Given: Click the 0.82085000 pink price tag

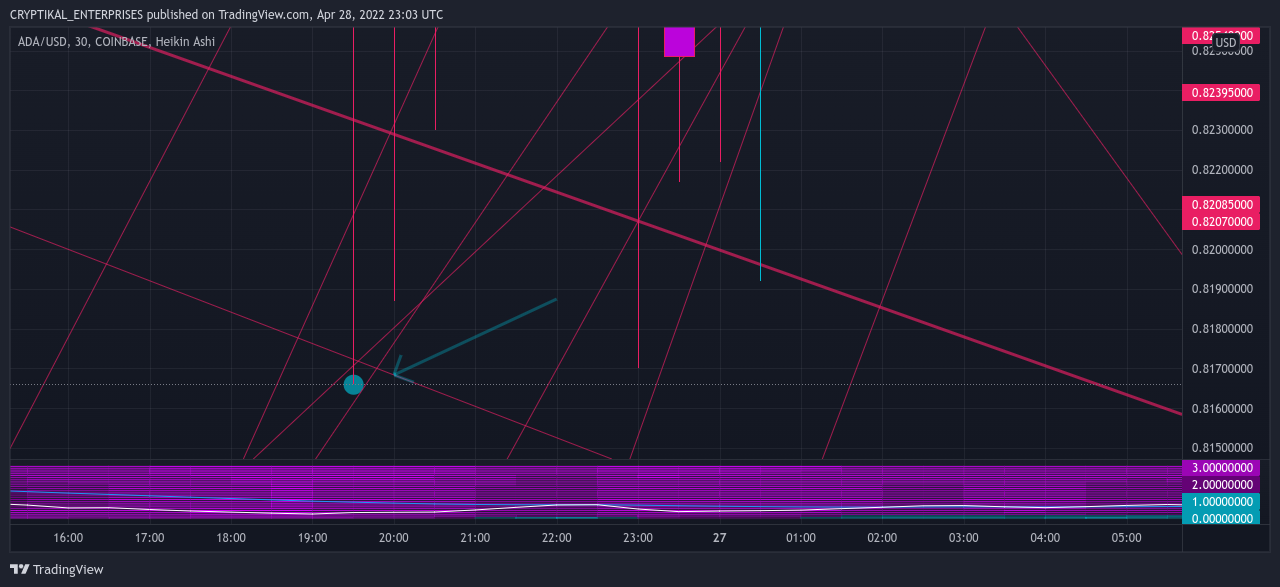Looking at the screenshot, I should (1222, 204).
